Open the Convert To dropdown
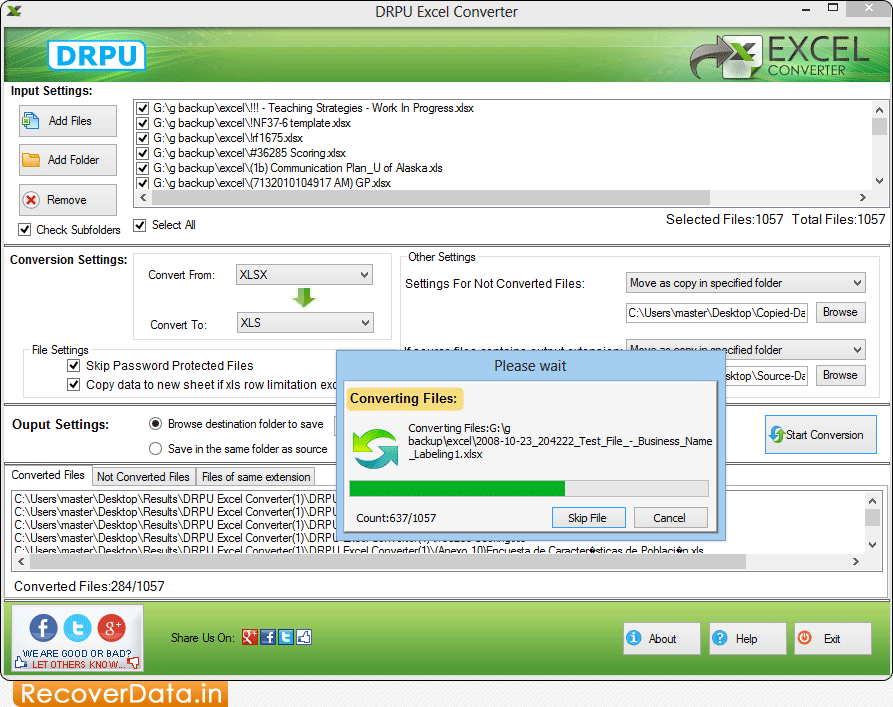 click(305, 322)
